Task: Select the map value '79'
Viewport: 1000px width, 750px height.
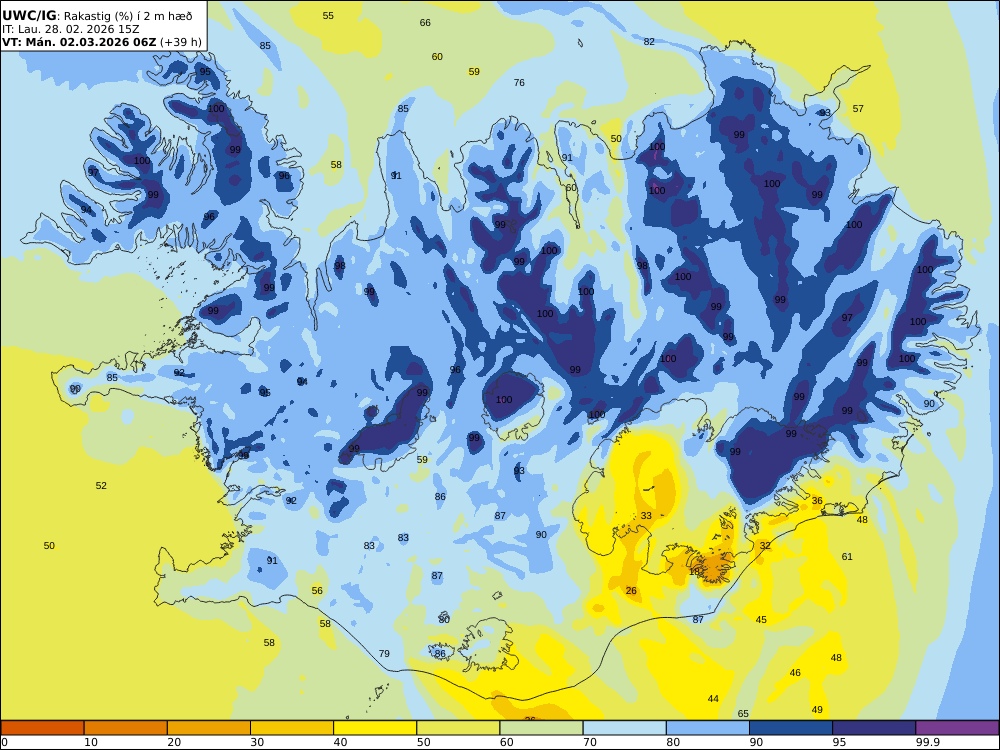Action: 384,654
